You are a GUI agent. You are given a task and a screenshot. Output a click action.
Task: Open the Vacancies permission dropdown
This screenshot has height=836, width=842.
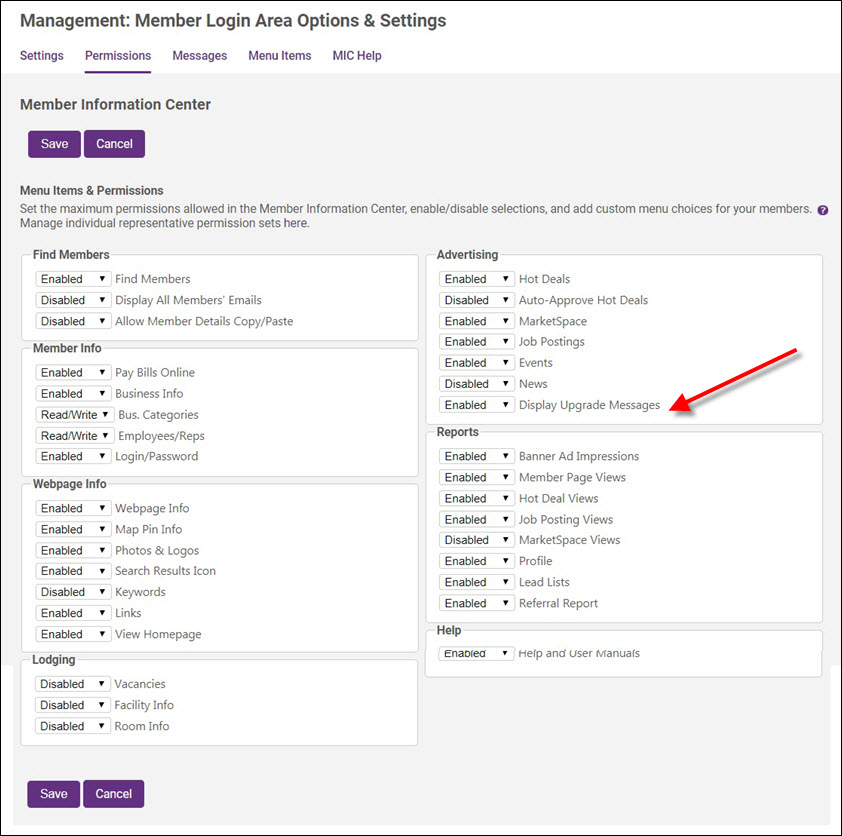(73, 684)
